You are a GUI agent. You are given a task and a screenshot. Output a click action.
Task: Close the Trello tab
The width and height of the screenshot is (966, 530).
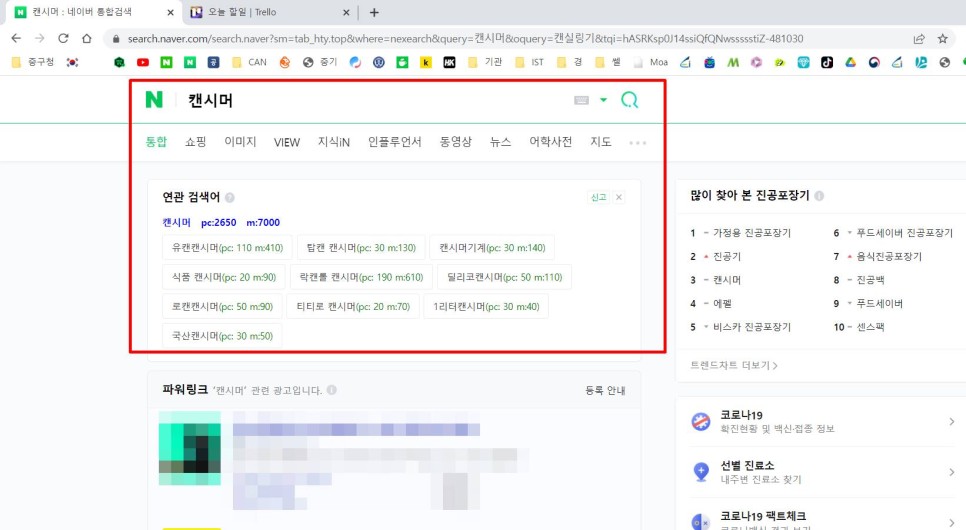(x=346, y=12)
